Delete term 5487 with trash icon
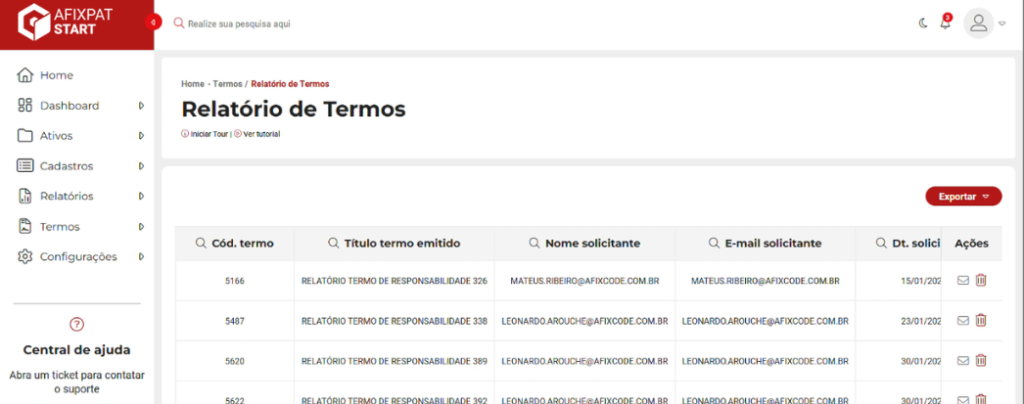Image resolution: width=1024 pixels, height=404 pixels. pyautogui.click(x=981, y=320)
